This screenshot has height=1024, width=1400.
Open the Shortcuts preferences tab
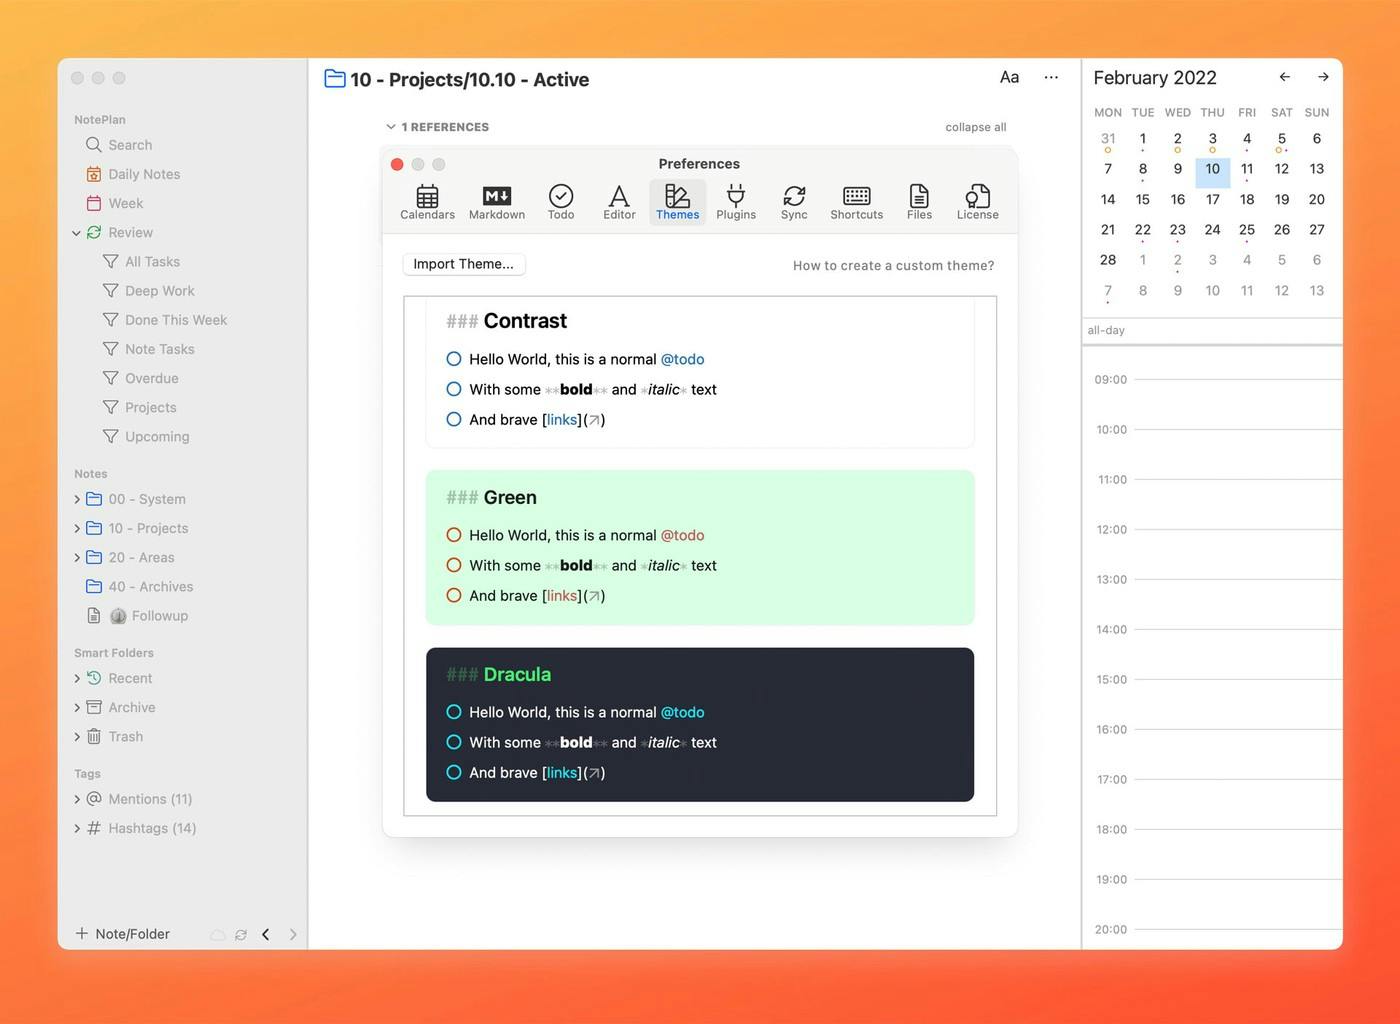click(x=857, y=202)
